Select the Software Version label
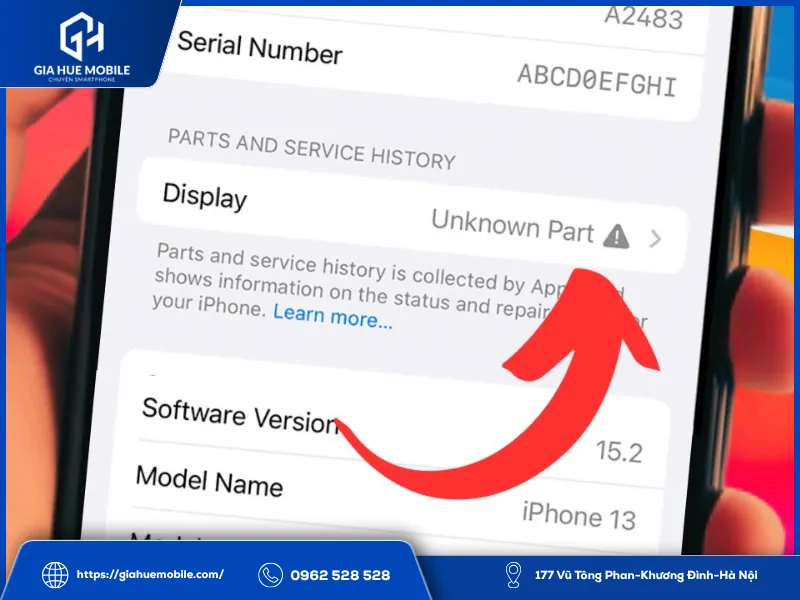This screenshot has width=800, height=600. coord(240,415)
